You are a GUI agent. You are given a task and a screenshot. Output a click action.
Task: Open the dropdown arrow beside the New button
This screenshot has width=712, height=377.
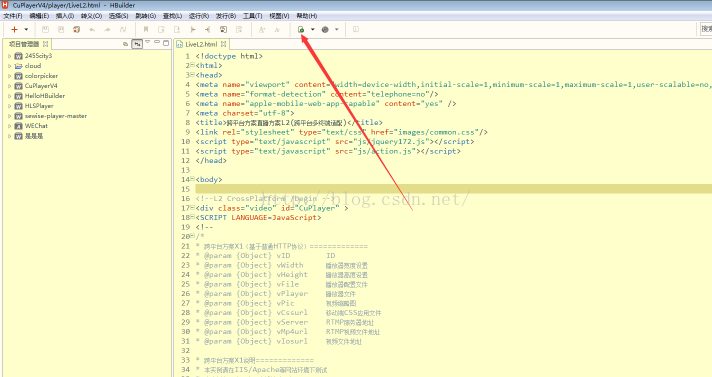pos(26,30)
